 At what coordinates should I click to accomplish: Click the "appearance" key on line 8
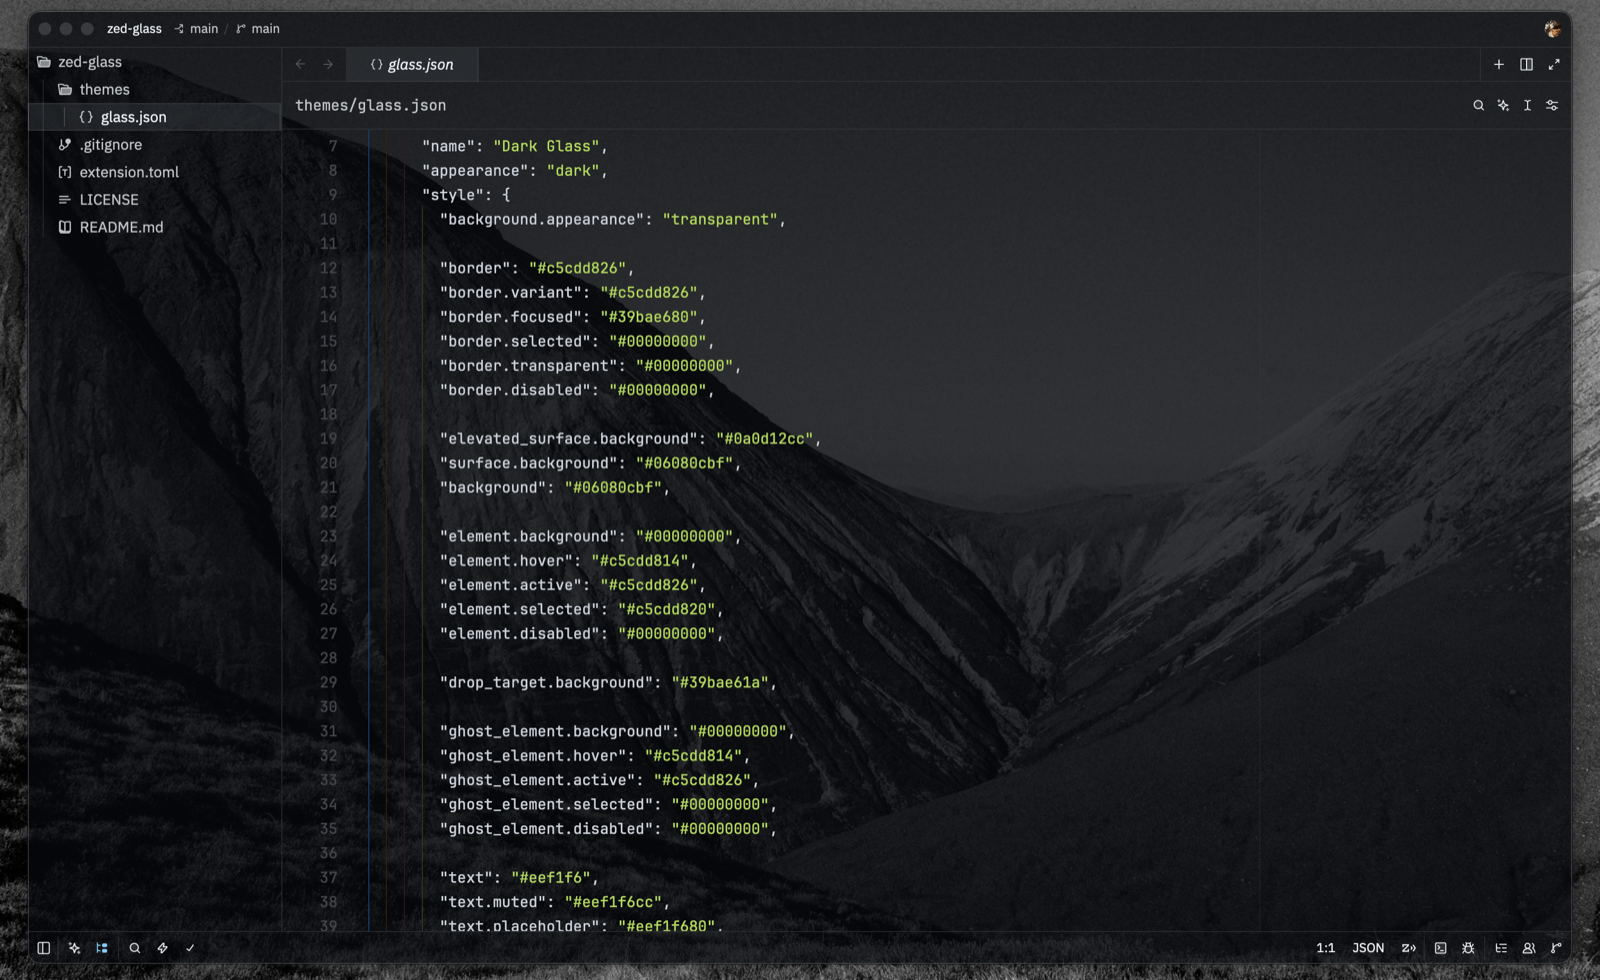pos(475,171)
